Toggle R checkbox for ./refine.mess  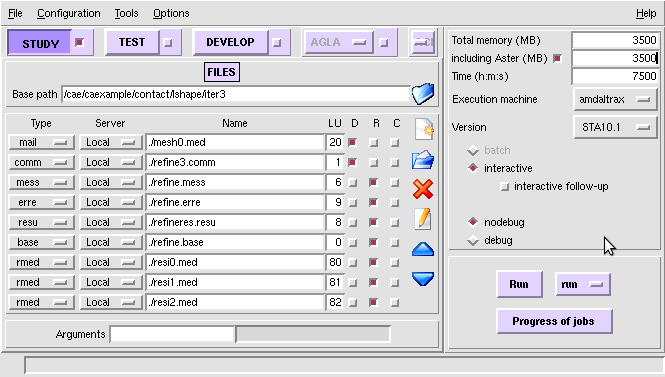373,182
